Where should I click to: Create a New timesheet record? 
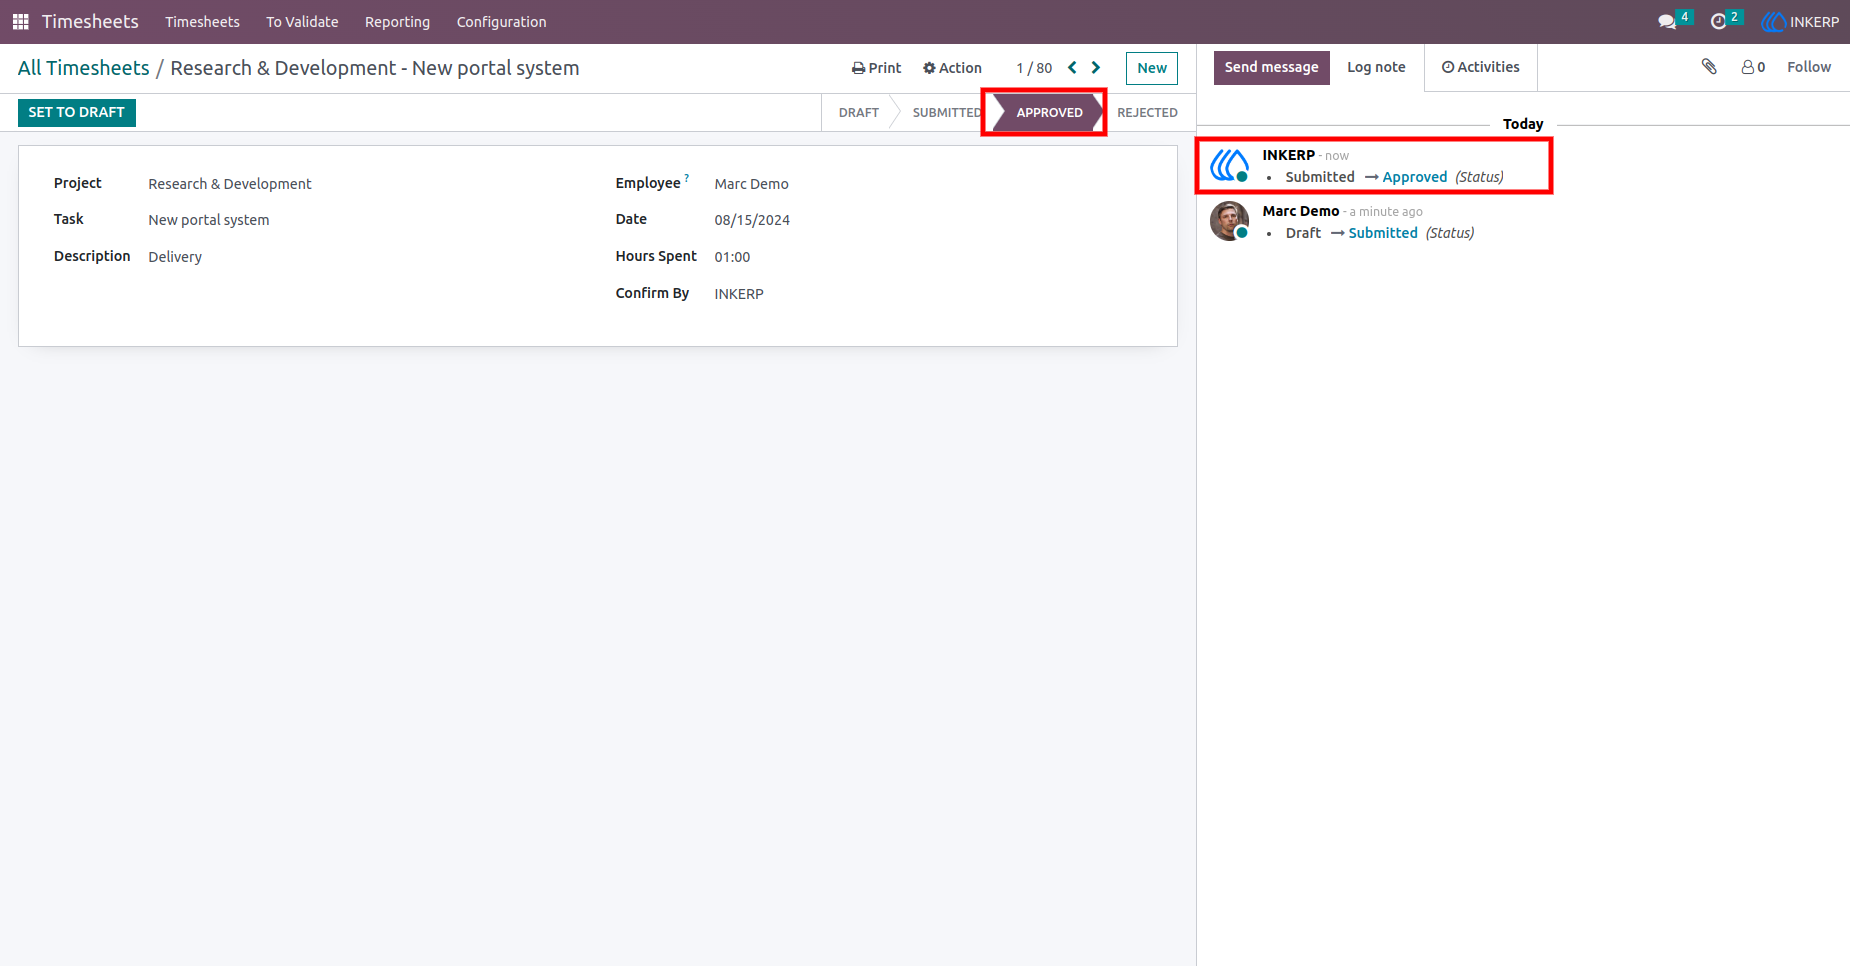click(x=1152, y=68)
